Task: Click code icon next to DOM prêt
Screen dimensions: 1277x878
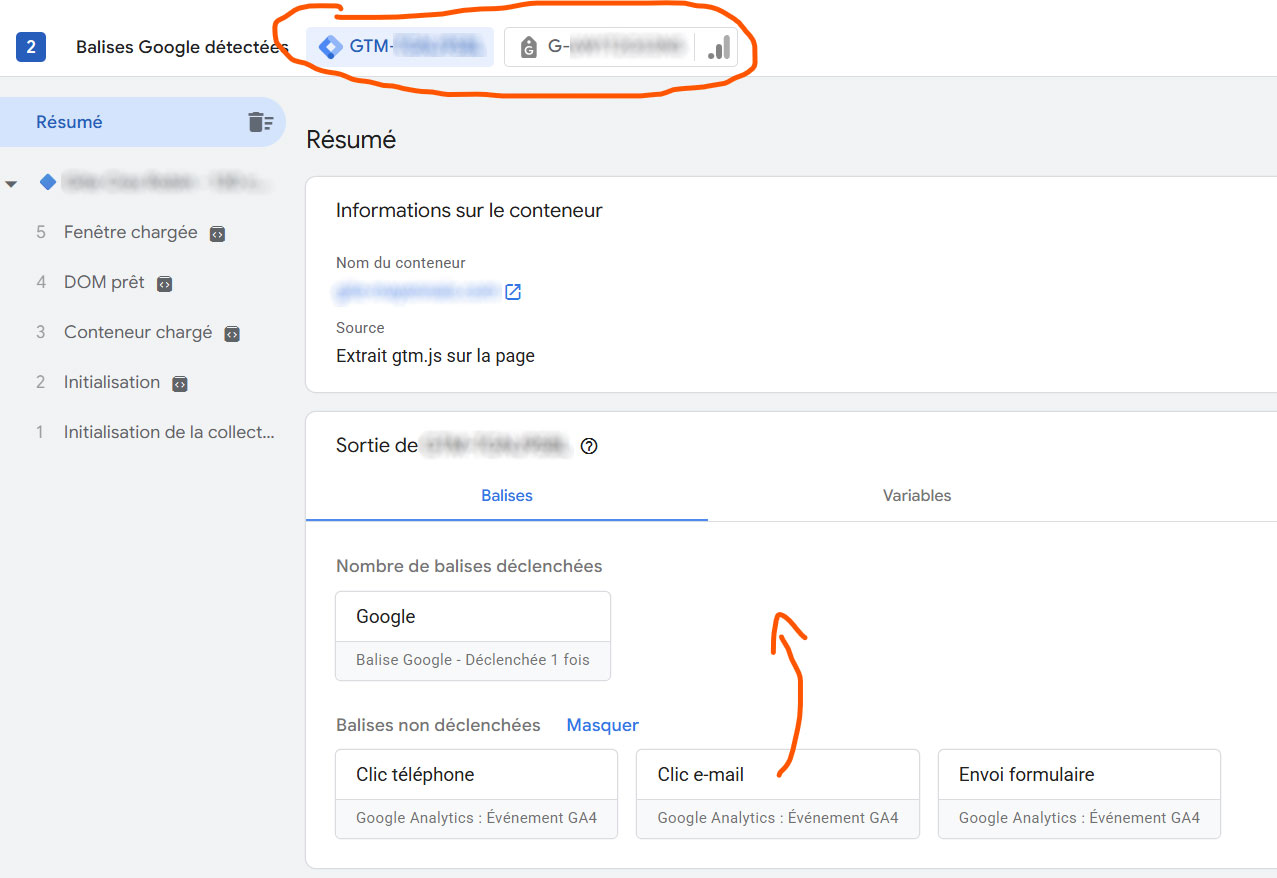Action: point(165,284)
